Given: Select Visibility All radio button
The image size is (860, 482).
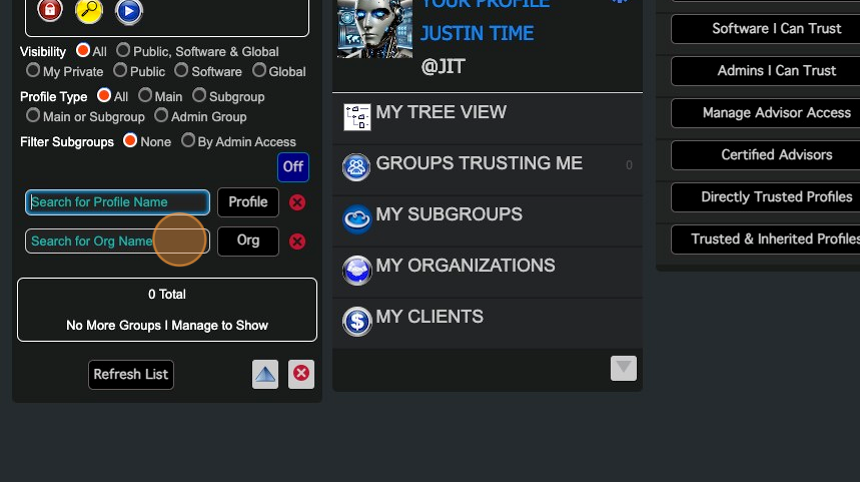Looking at the screenshot, I should click(x=83, y=50).
